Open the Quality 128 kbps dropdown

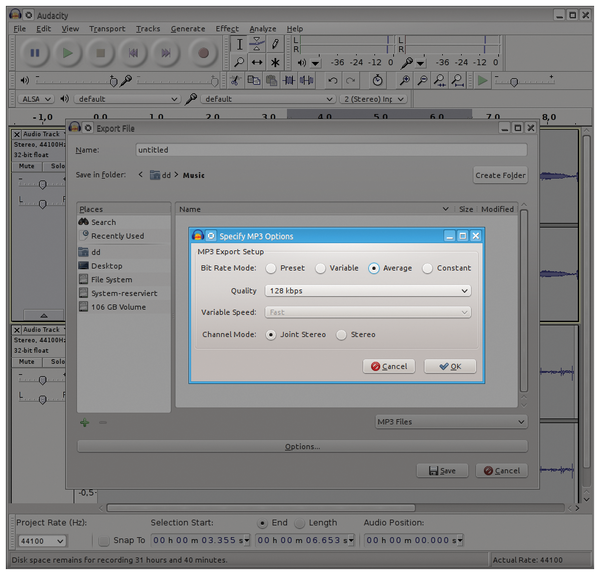[x=368, y=291]
